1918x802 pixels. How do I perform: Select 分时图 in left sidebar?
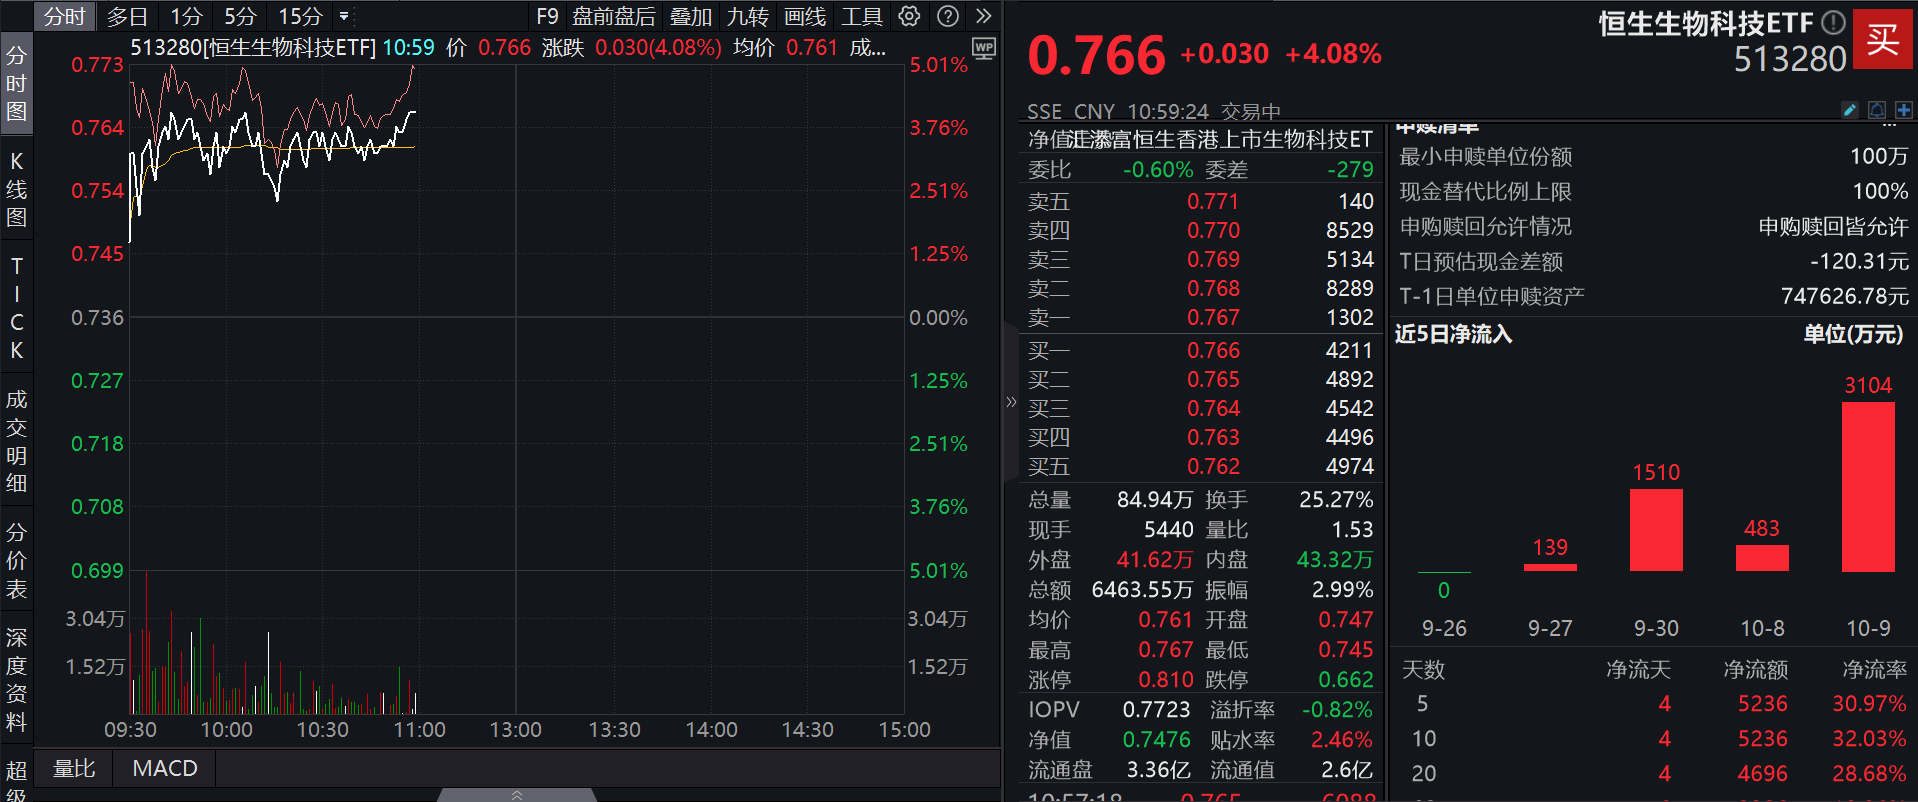[x=16, y=83]
